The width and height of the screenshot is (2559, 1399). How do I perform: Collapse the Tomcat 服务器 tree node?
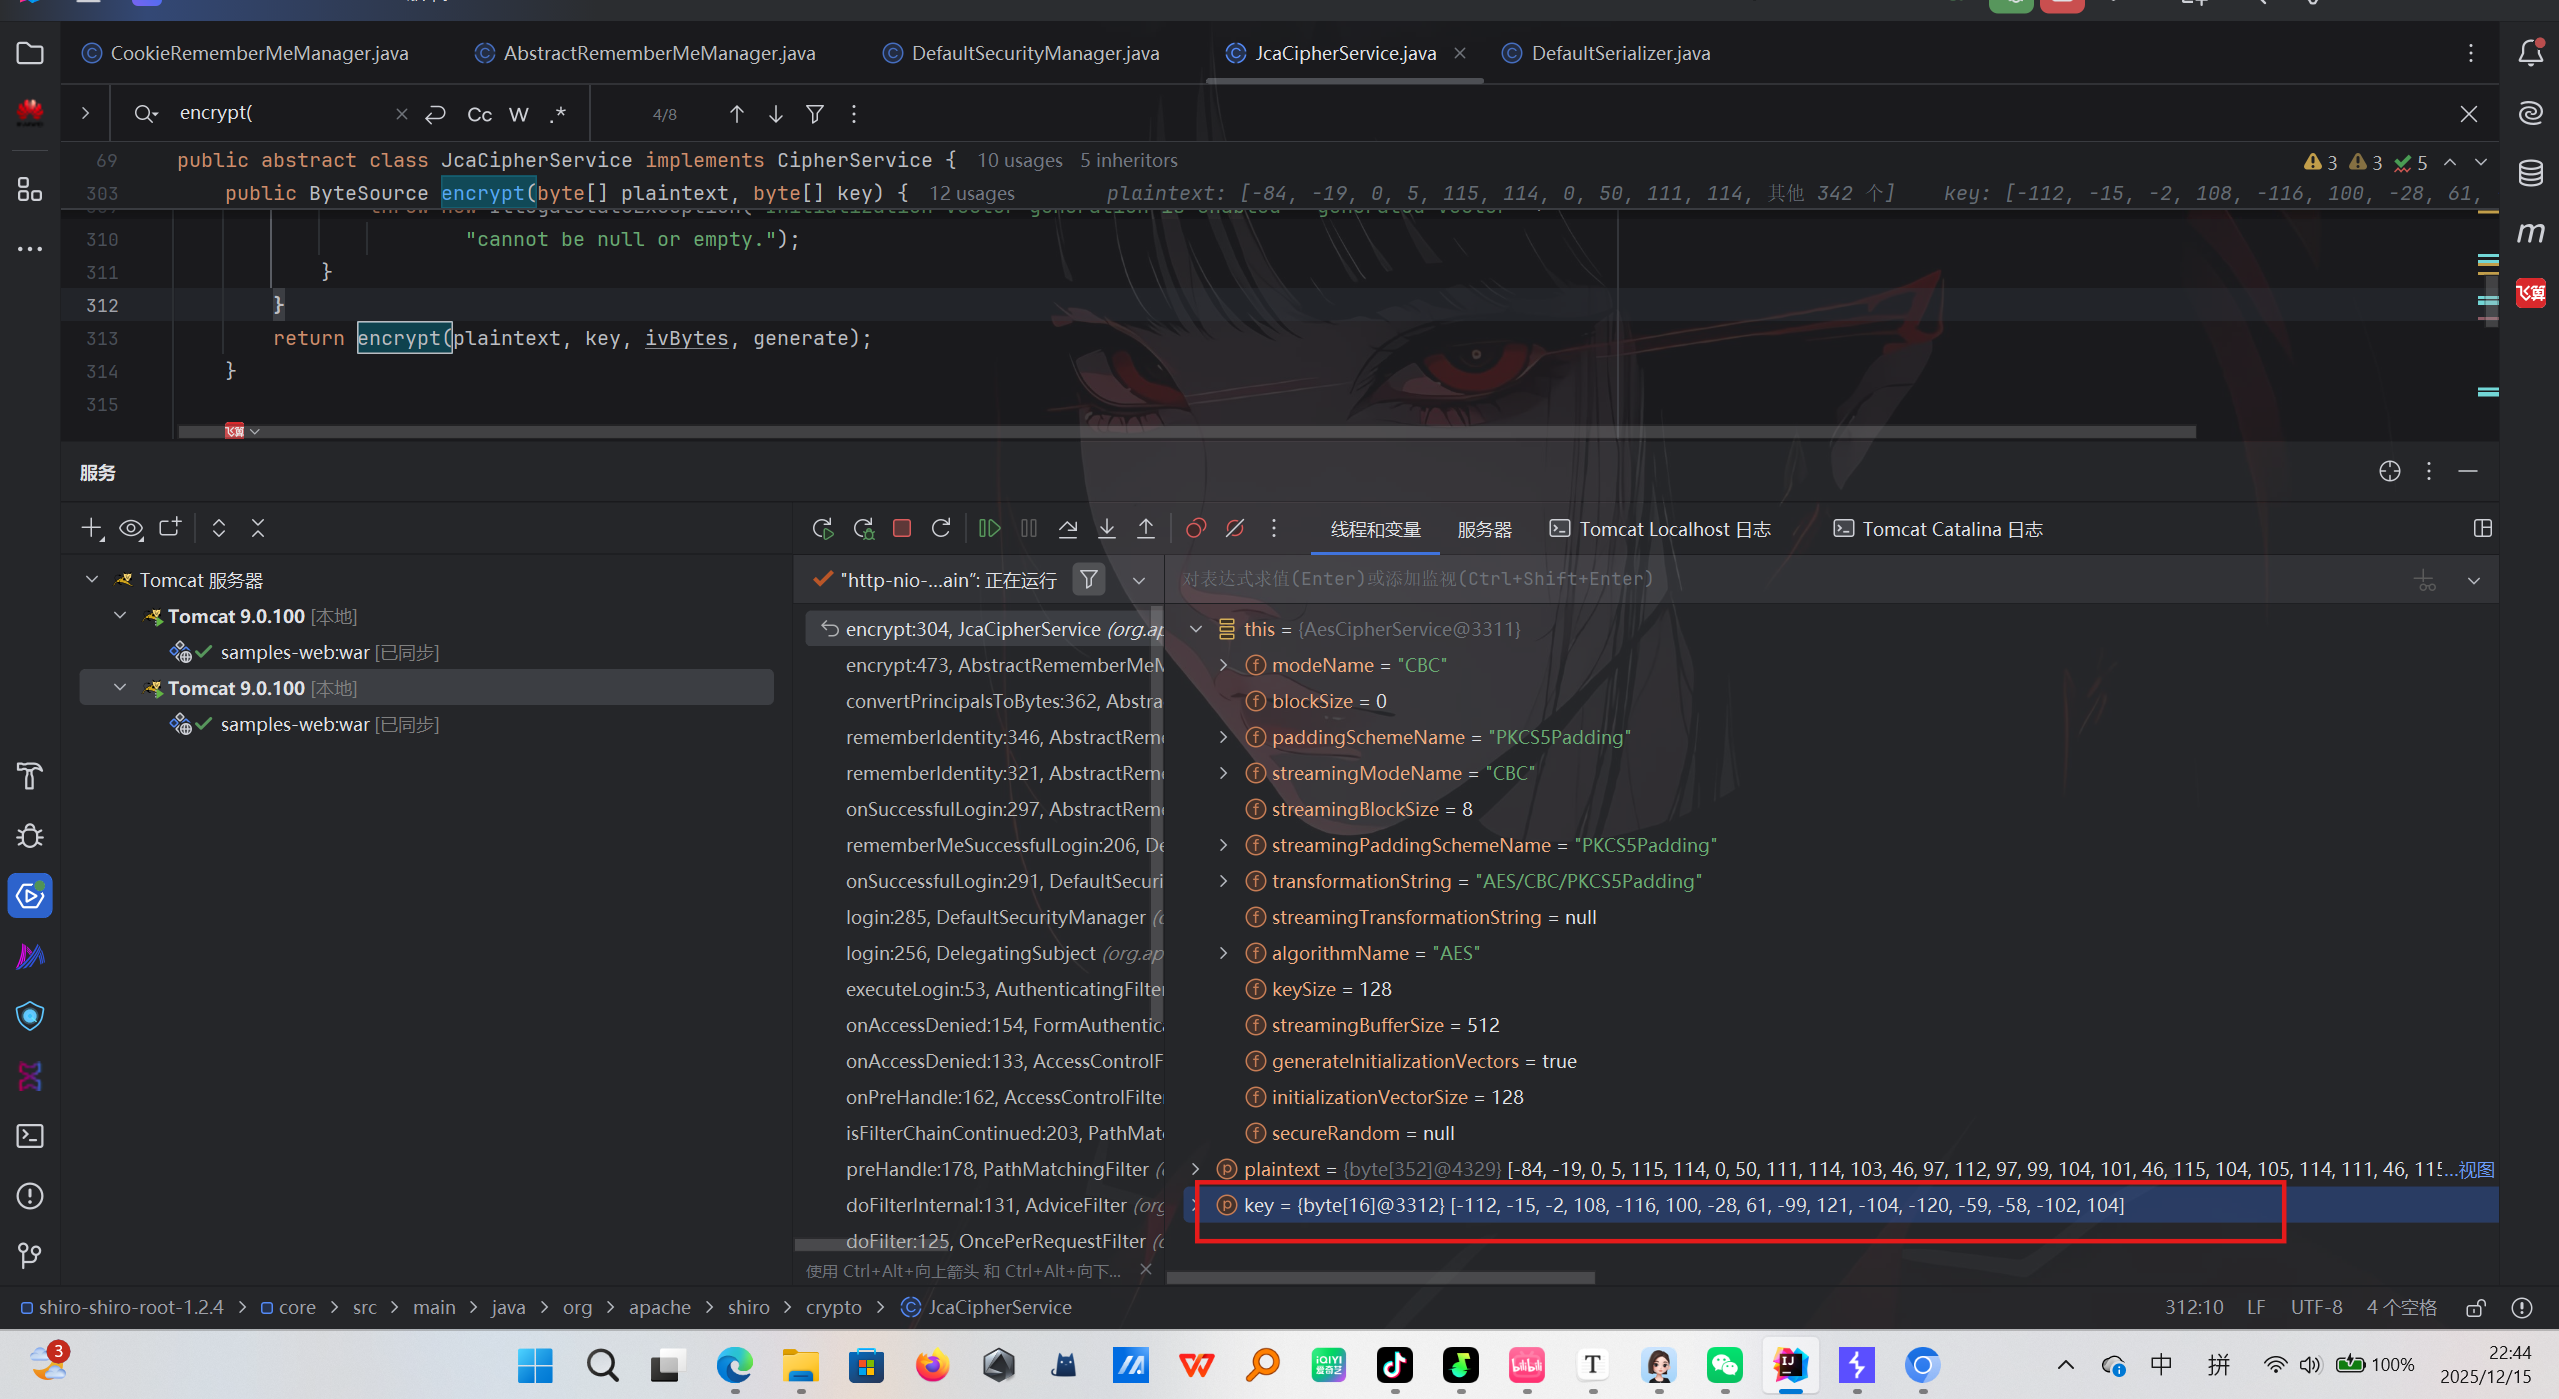92,580
